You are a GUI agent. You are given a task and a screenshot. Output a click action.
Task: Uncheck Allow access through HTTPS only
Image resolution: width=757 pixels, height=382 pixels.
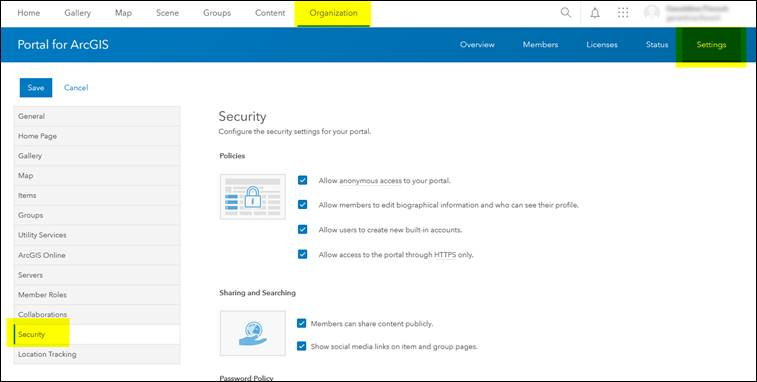pyautogui.click(x=303, y=254)
